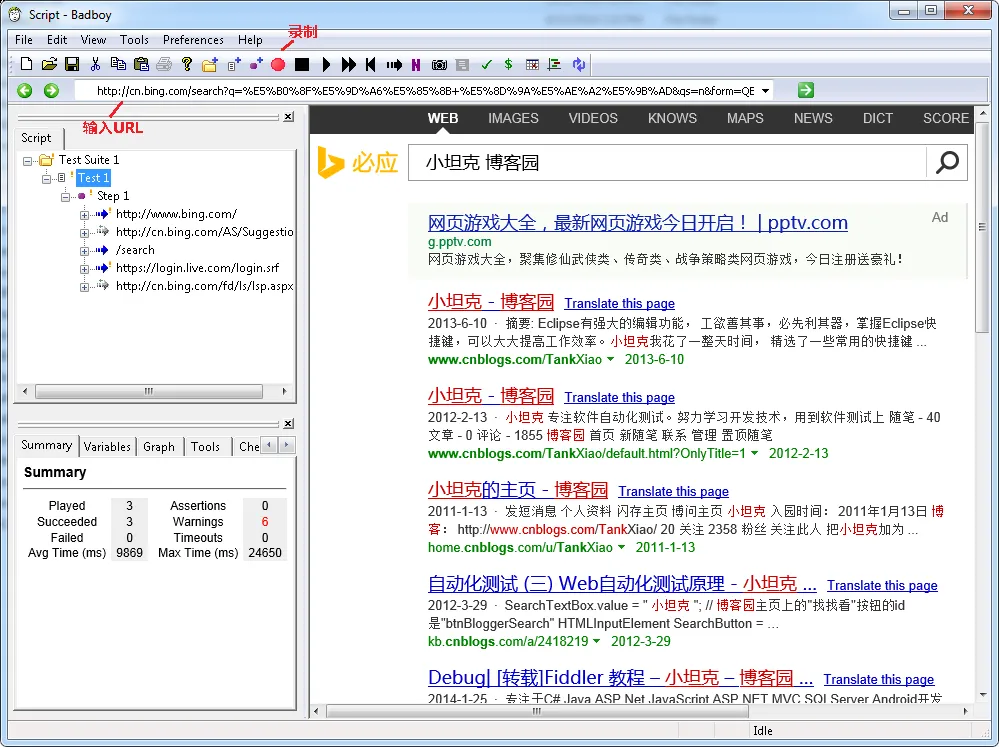Open the Preferences menu
Viewport: 999px width, 747px height.
(193, 40)
